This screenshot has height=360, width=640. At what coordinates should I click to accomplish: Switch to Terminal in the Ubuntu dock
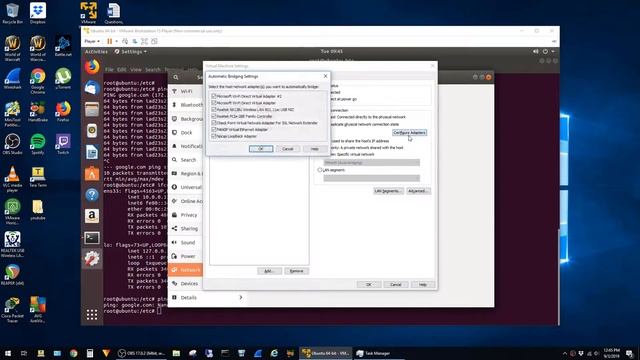[x=92, y=238]
